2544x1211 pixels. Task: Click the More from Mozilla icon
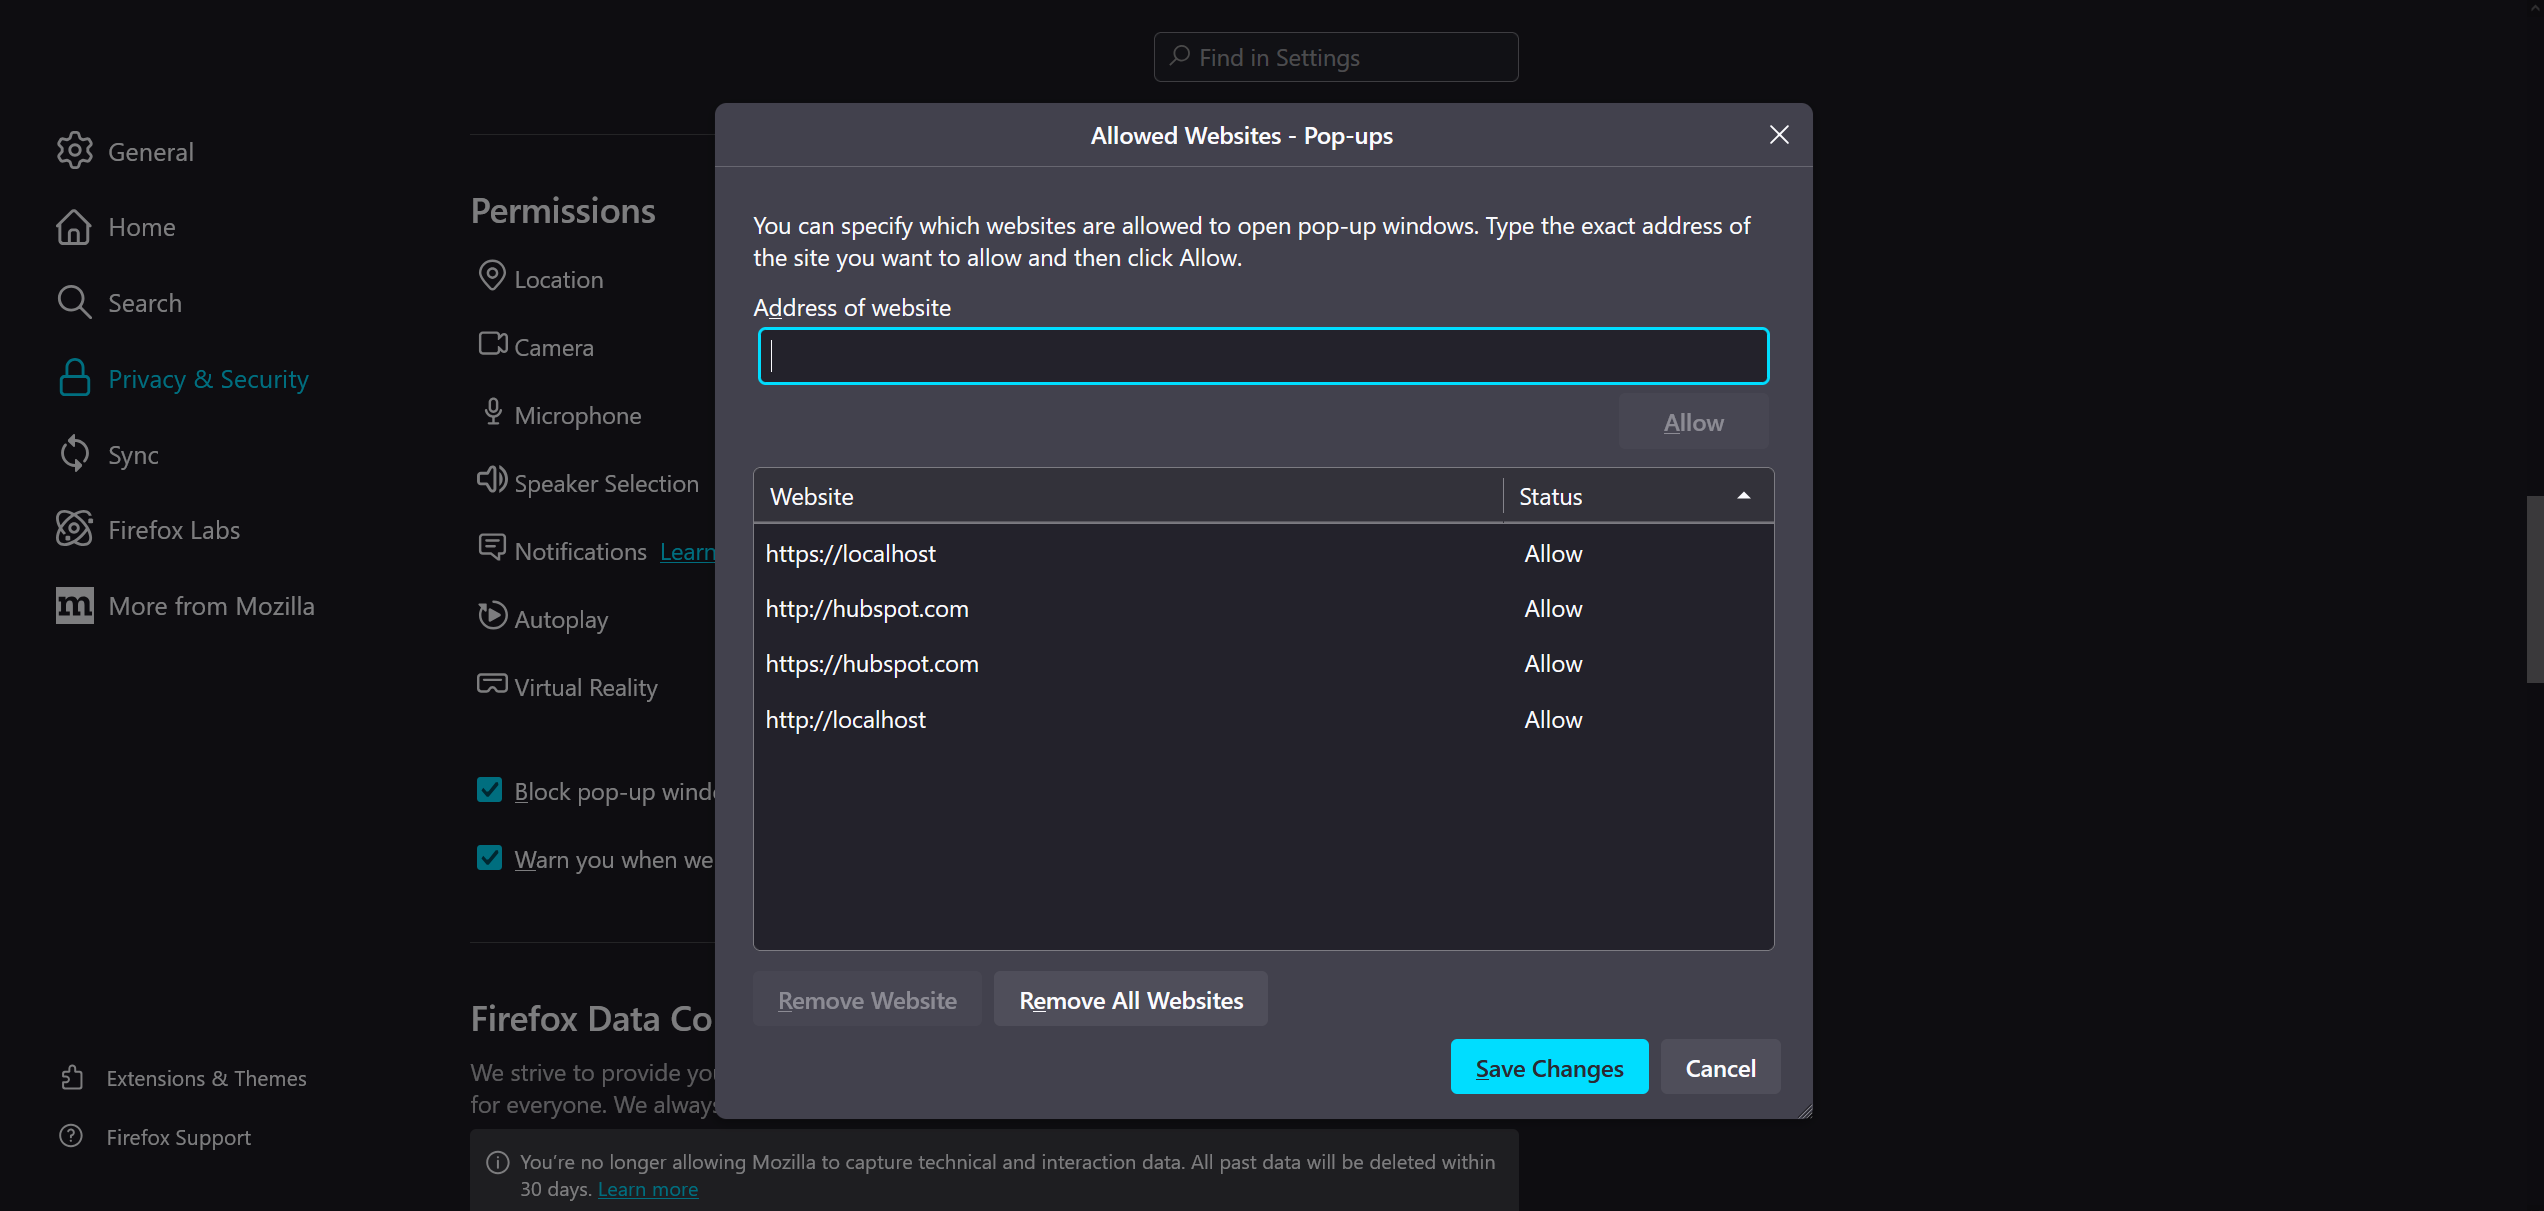[74, 605]
